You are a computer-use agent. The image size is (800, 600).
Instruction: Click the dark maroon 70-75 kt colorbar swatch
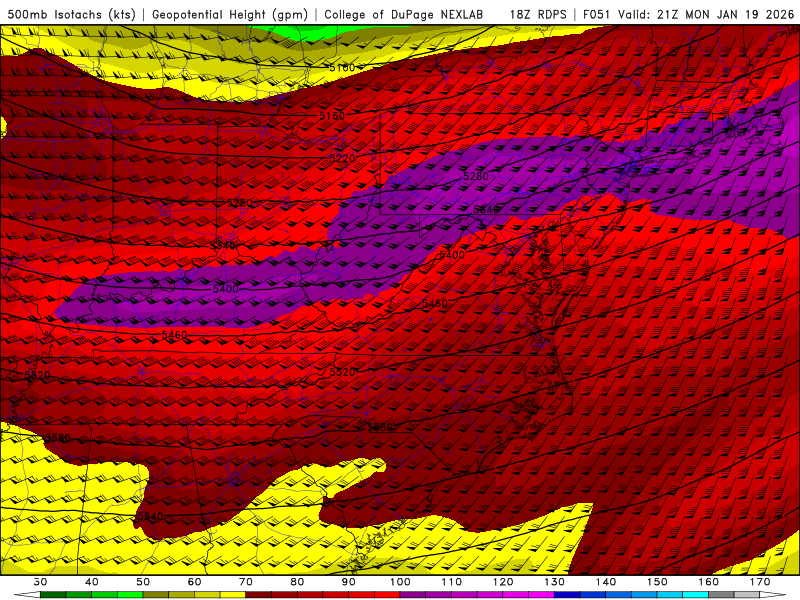pyautogui.click(x=259, y=595)
